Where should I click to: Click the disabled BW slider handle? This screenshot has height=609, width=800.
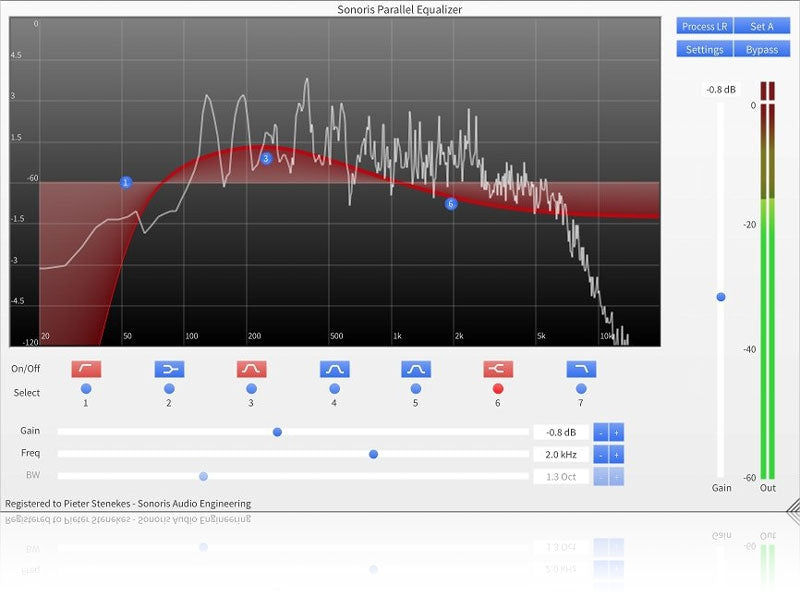[204, 476]
